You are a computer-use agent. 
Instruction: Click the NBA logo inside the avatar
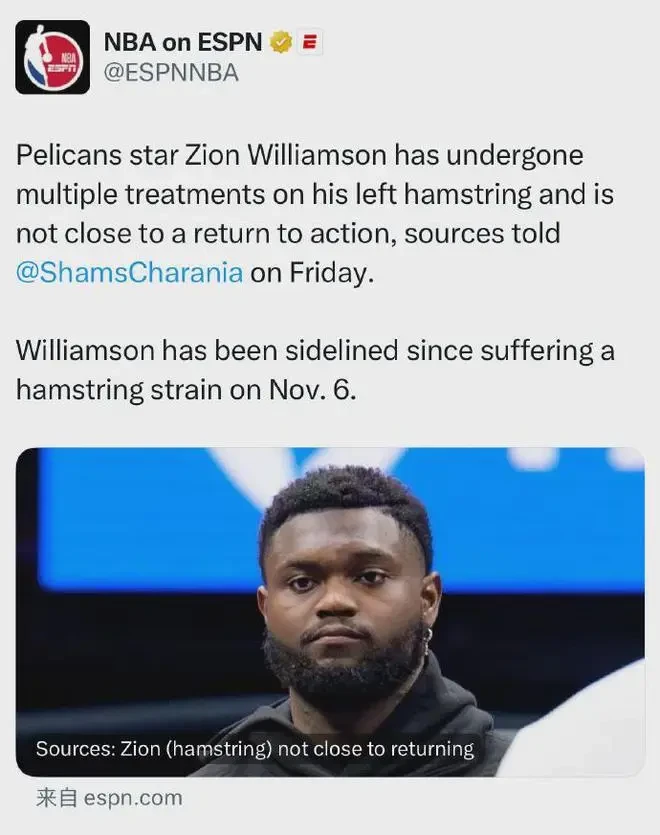tap(52, 57)
